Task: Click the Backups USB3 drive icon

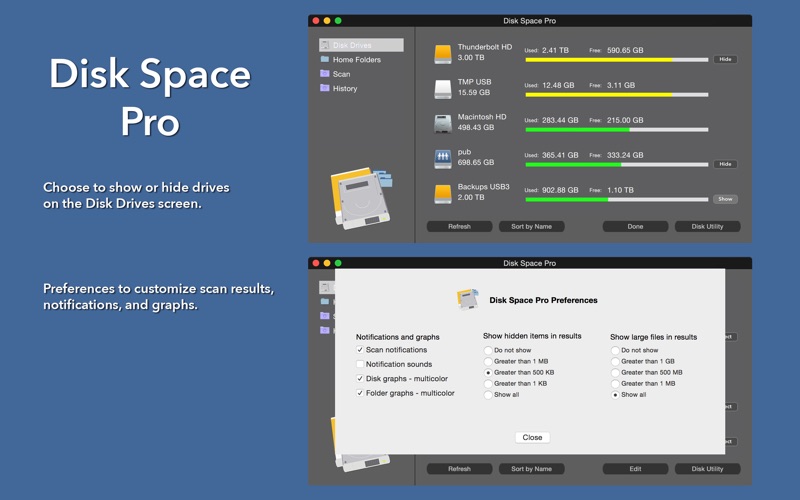Action: 442,194
